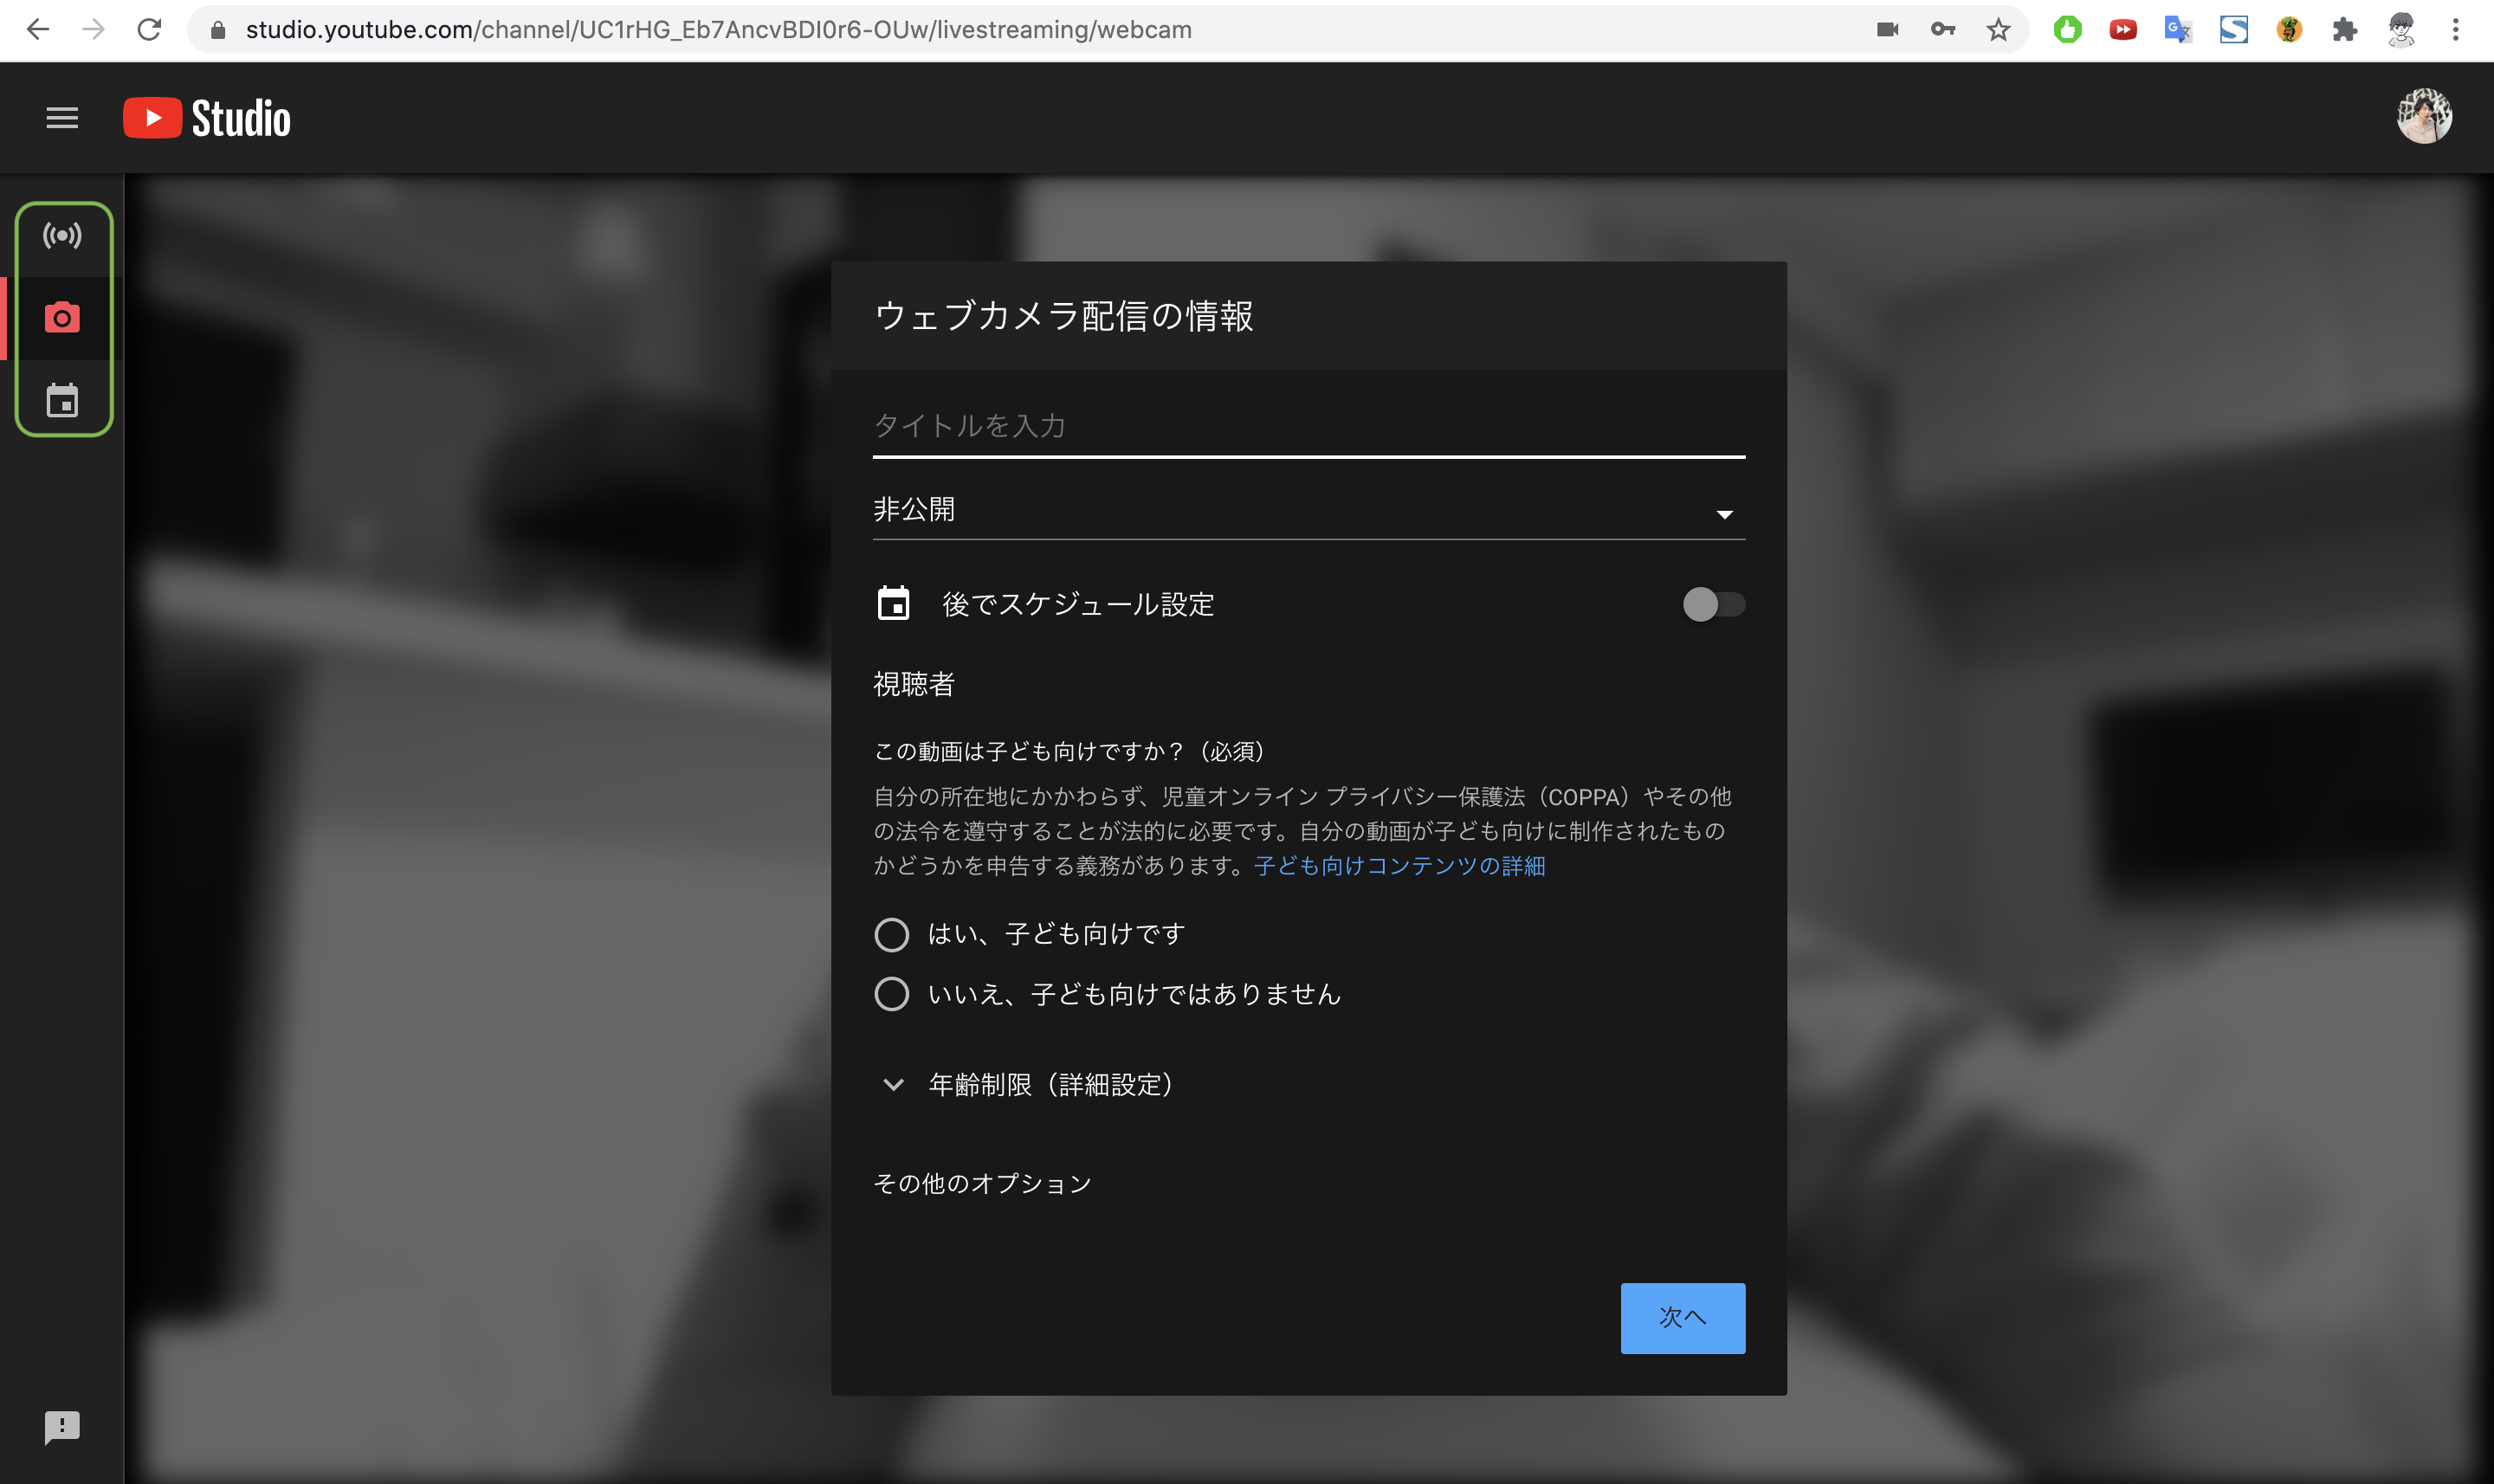Screen dimensions: 2494x1484
Task: Click the ウェブカメラ配信の情報 dialog title
Action: (x=1063, y=316)
